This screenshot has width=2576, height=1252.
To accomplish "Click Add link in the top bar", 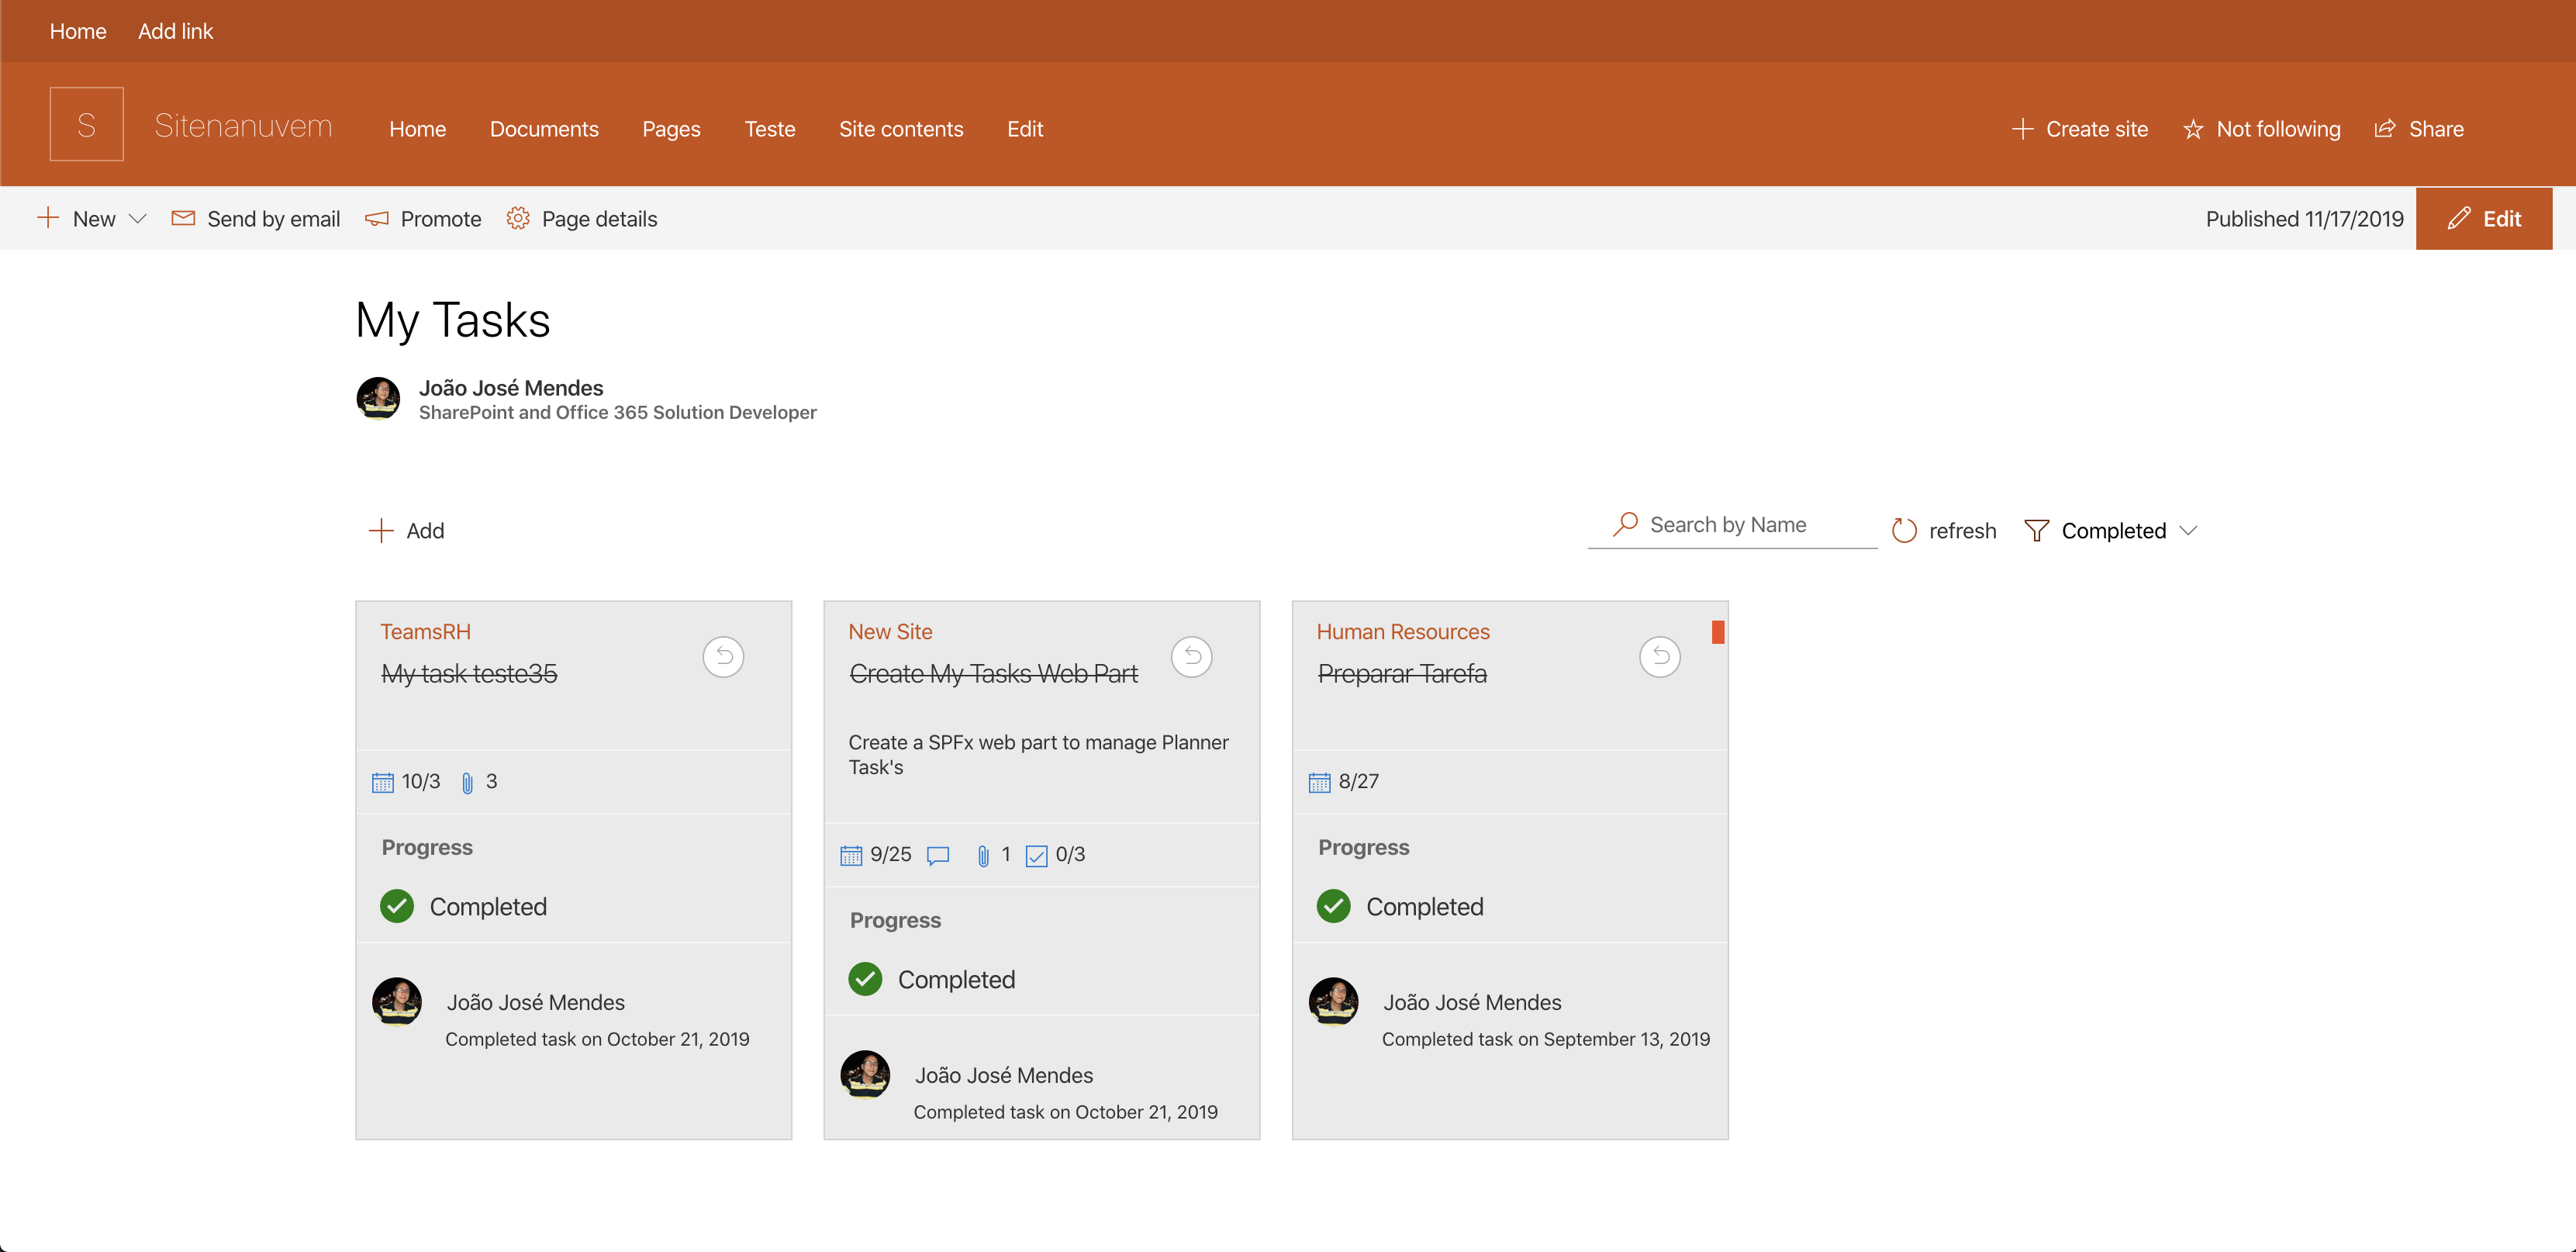I will [x=176, y=31].
